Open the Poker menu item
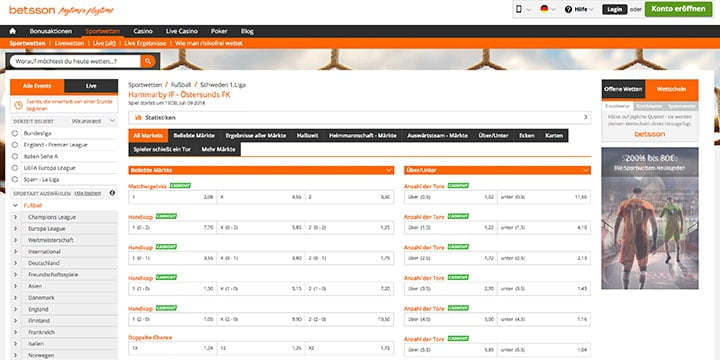Screen dimensions: 720x360 coord(219,31)
